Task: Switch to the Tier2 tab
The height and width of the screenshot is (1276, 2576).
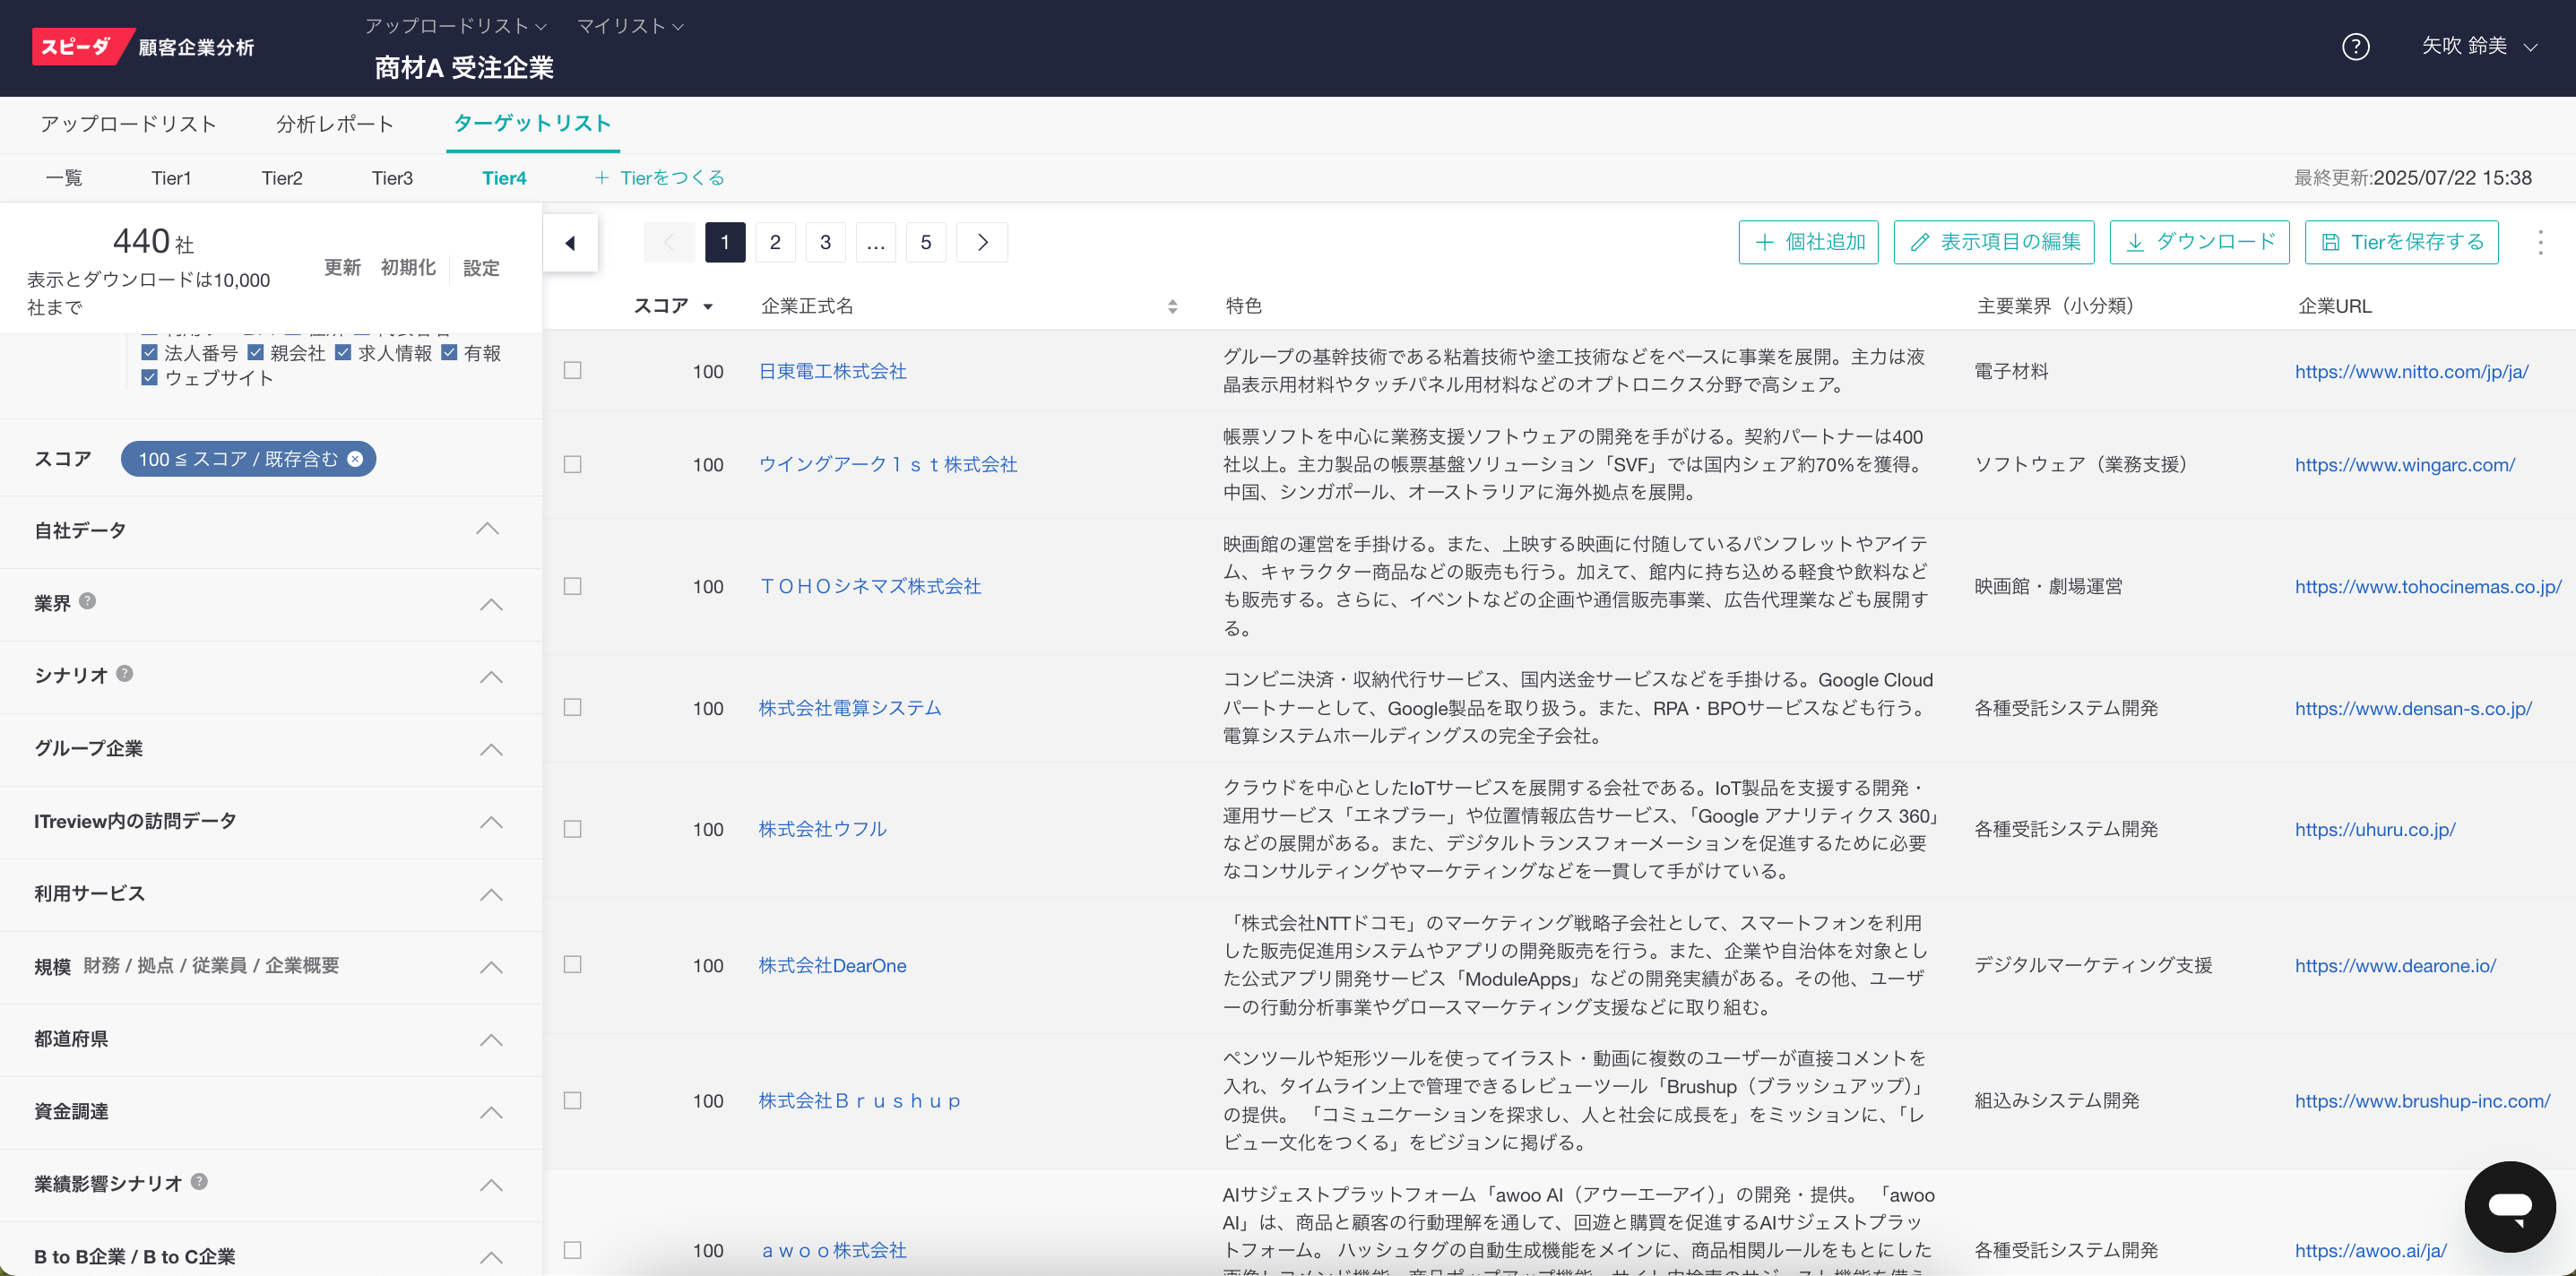Action: coord(282,178)
